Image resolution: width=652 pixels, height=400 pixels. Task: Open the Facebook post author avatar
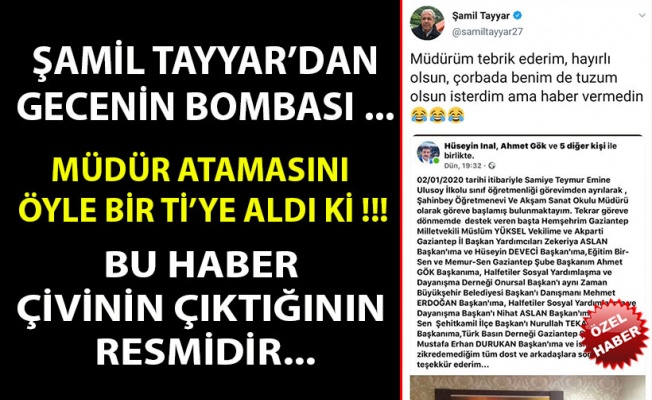tap(428, 153)
